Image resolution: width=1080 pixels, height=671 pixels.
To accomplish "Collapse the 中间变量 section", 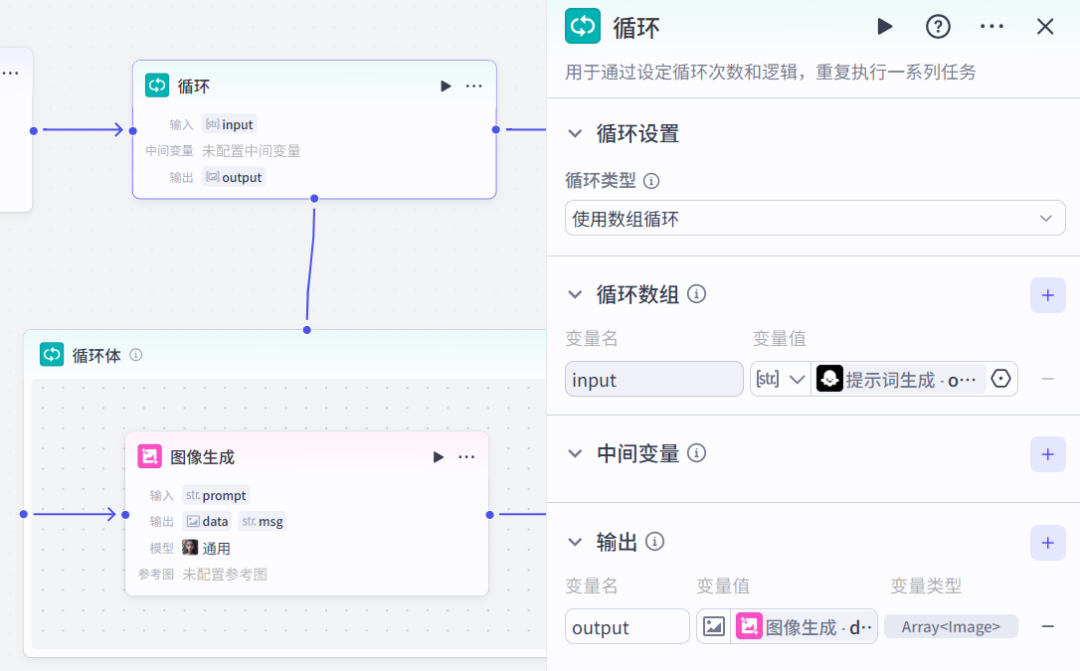I will 575,453.
